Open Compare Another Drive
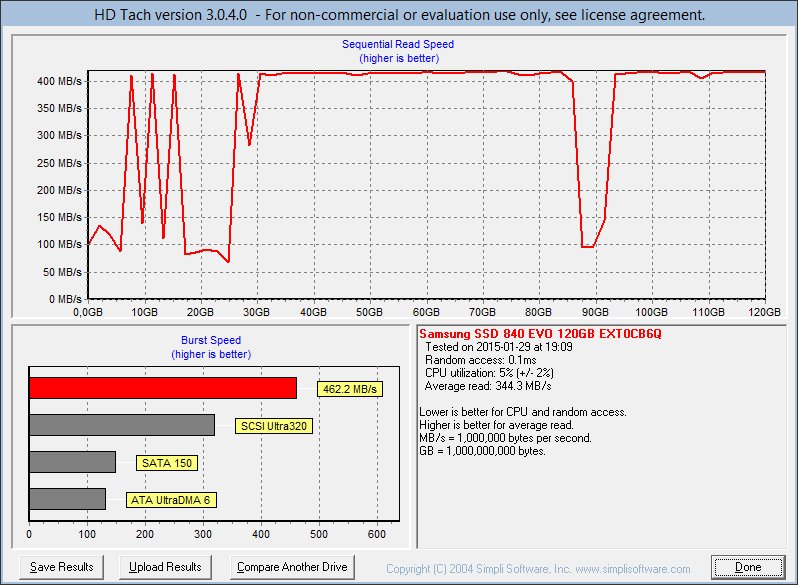Viewport: 798px width, 585px height. pyautogui.click(x=292, y=567)
